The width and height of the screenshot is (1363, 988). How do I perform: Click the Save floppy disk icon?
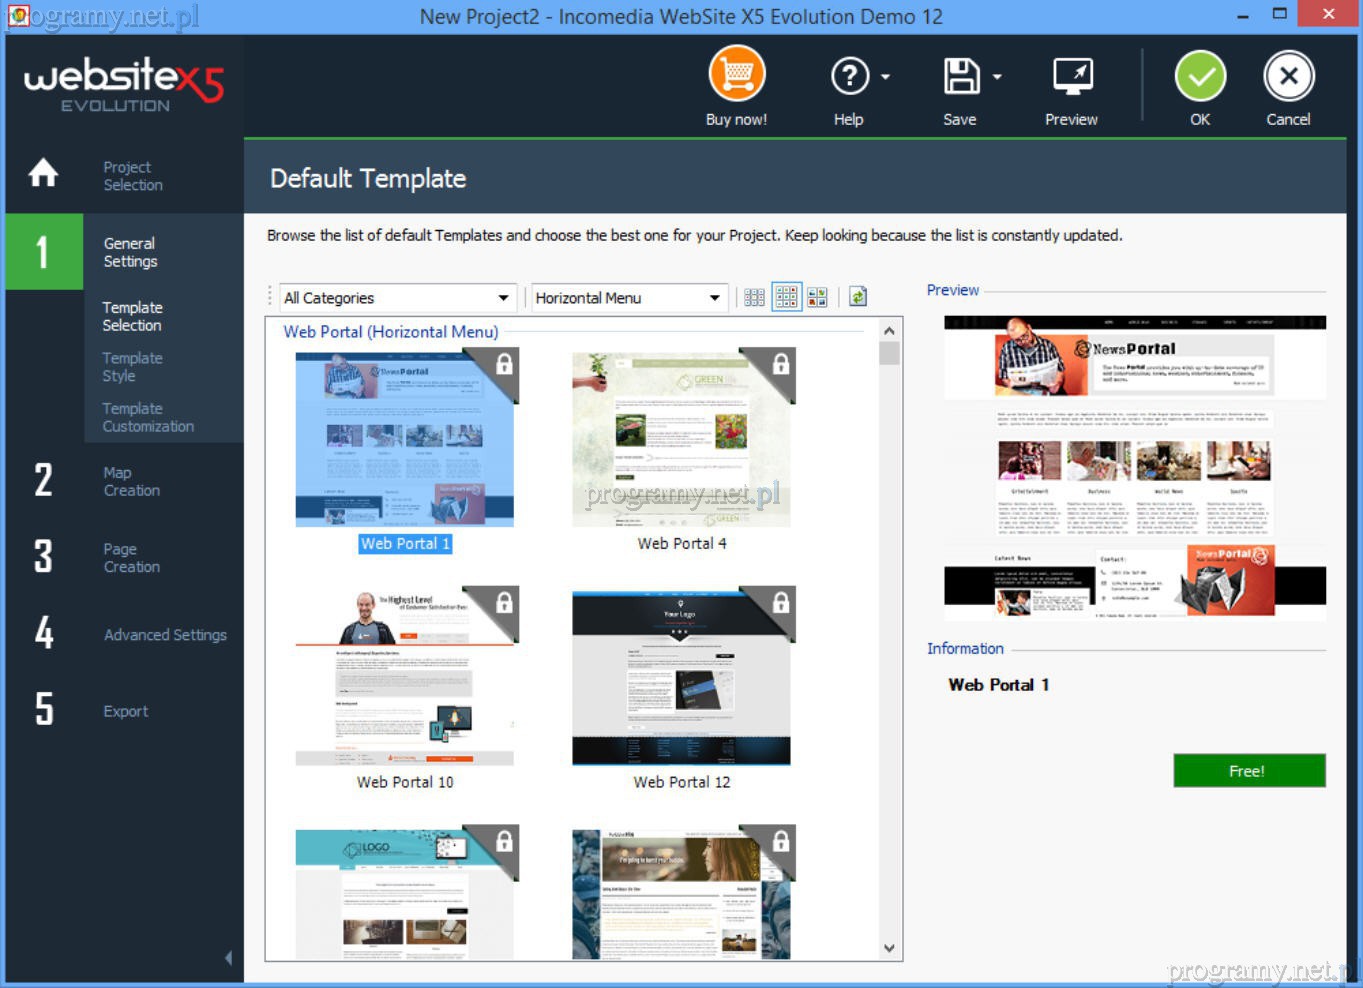960,76
